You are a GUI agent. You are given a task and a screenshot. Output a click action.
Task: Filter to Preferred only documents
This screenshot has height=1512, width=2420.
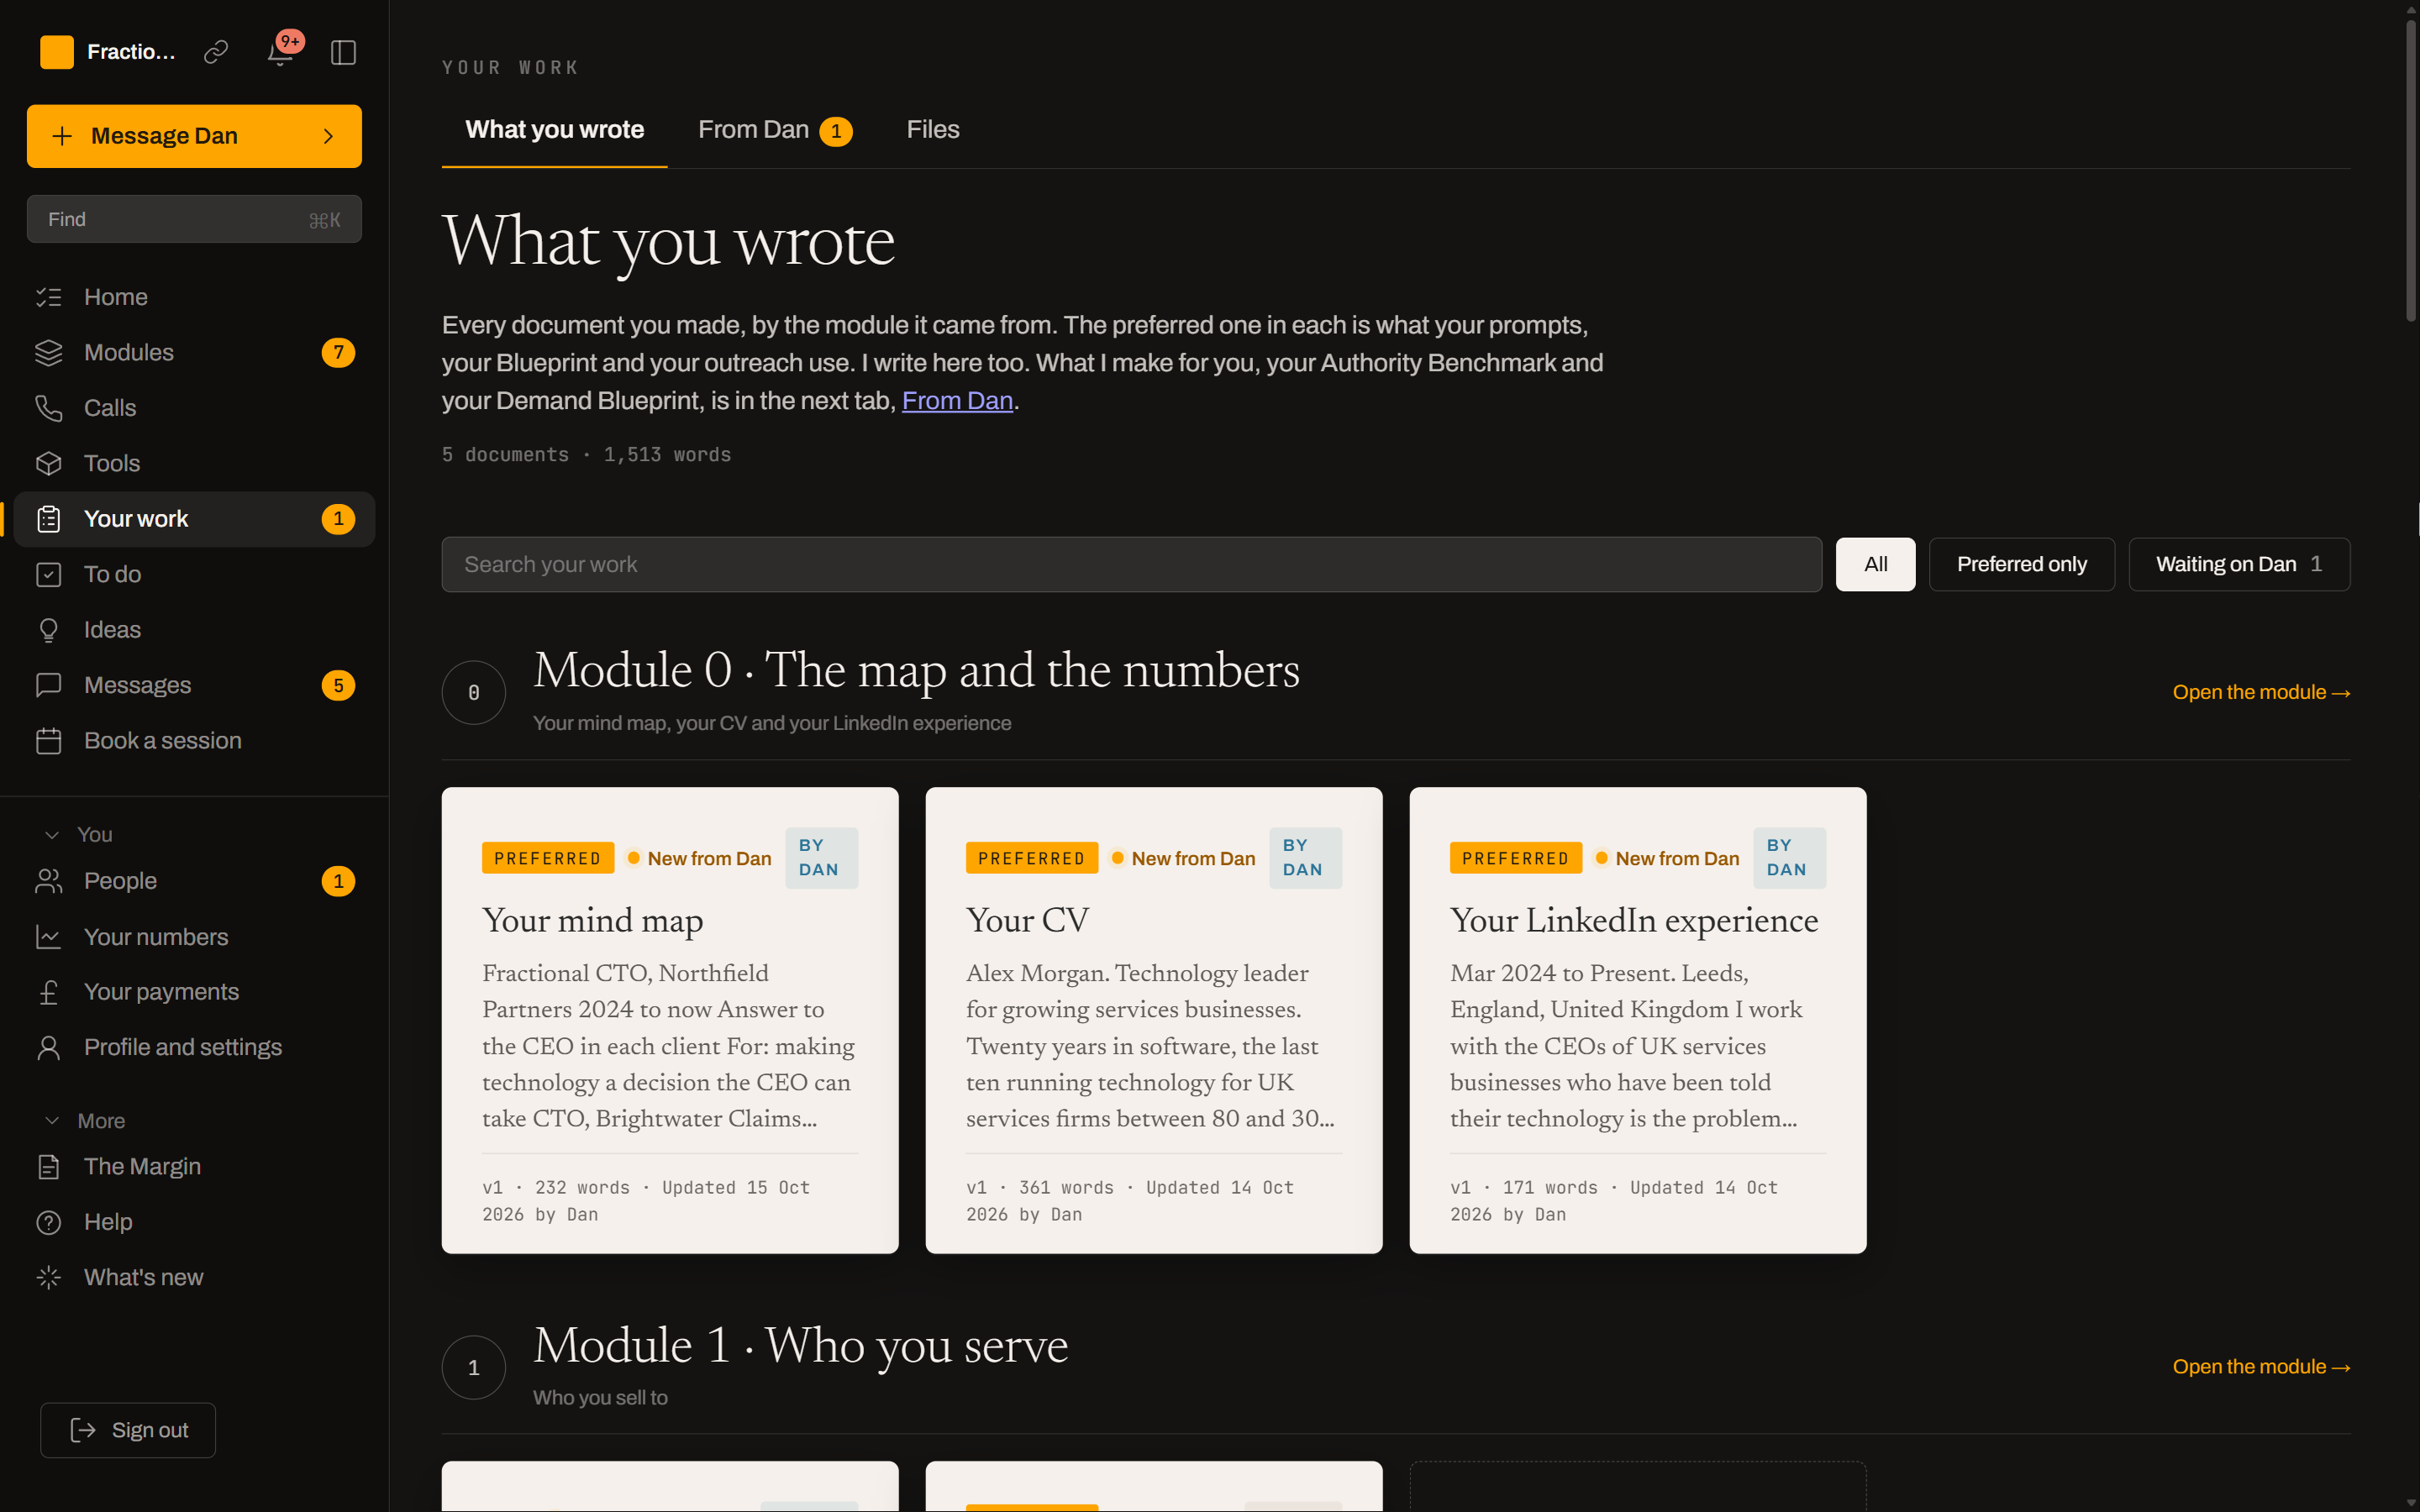(2021, 564)
